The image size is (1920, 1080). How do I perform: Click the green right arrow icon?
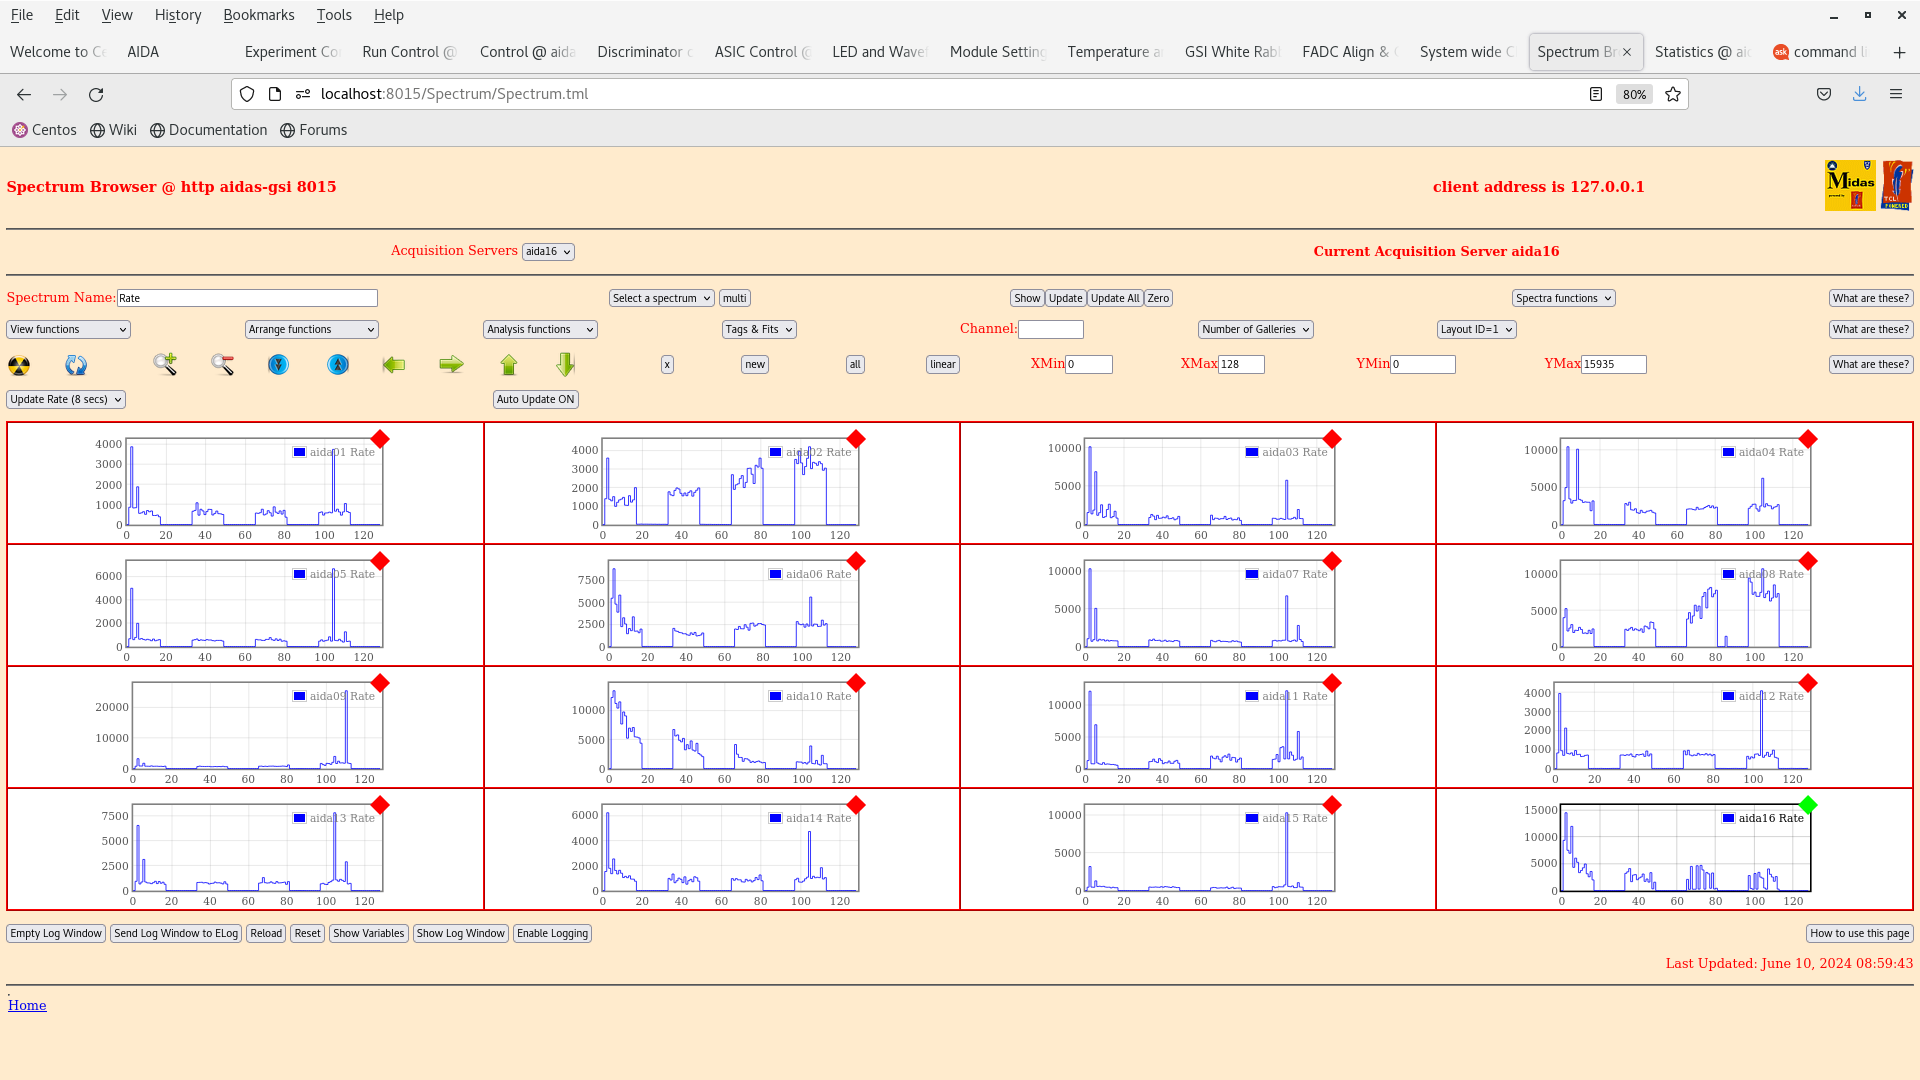click(x=451, y=365)
